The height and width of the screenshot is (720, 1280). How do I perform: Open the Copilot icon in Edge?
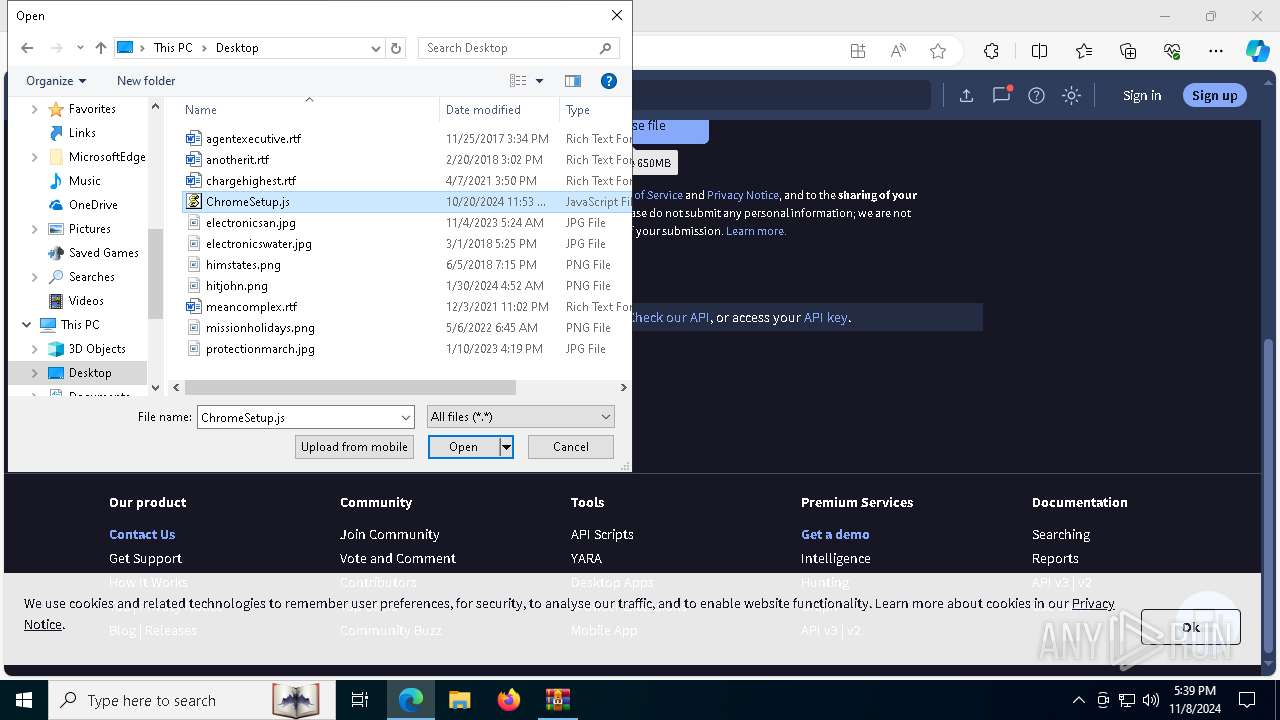[1257, 51]
